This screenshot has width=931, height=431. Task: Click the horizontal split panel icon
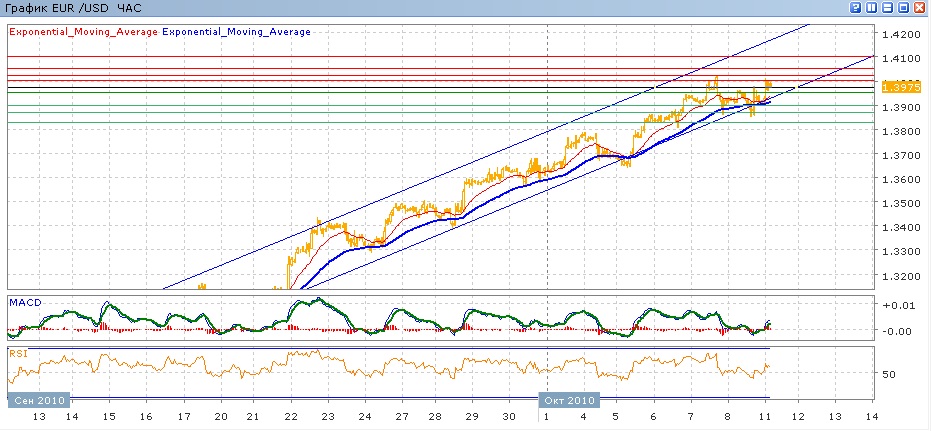[887, 8]
